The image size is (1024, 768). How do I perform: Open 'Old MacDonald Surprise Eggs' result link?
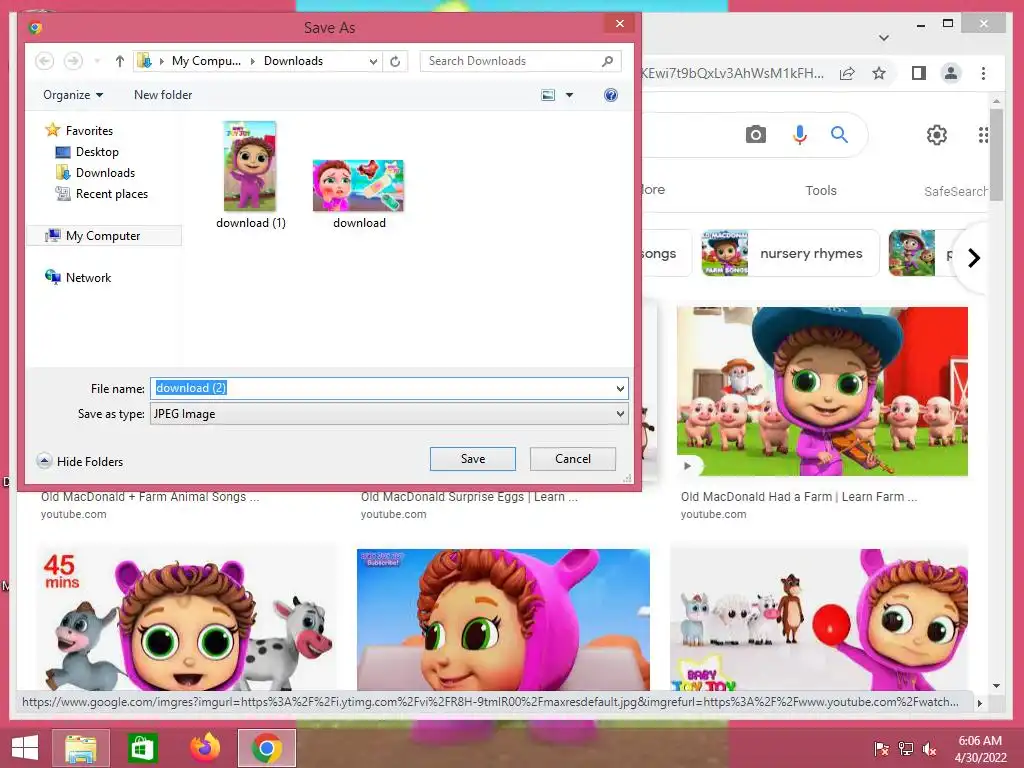pos(469,497)
